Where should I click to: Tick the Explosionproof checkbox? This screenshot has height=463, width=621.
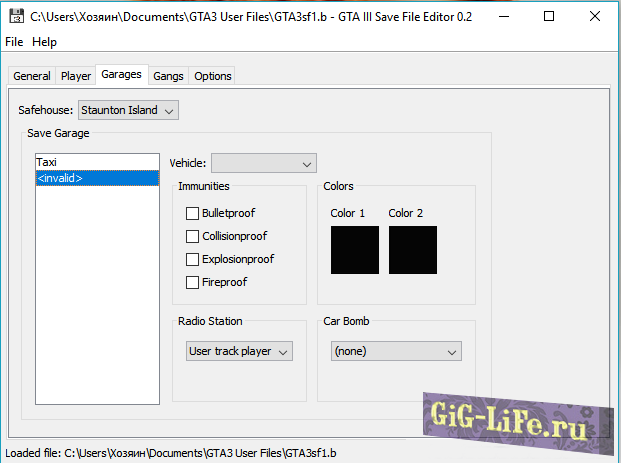(x=192, y=259)
